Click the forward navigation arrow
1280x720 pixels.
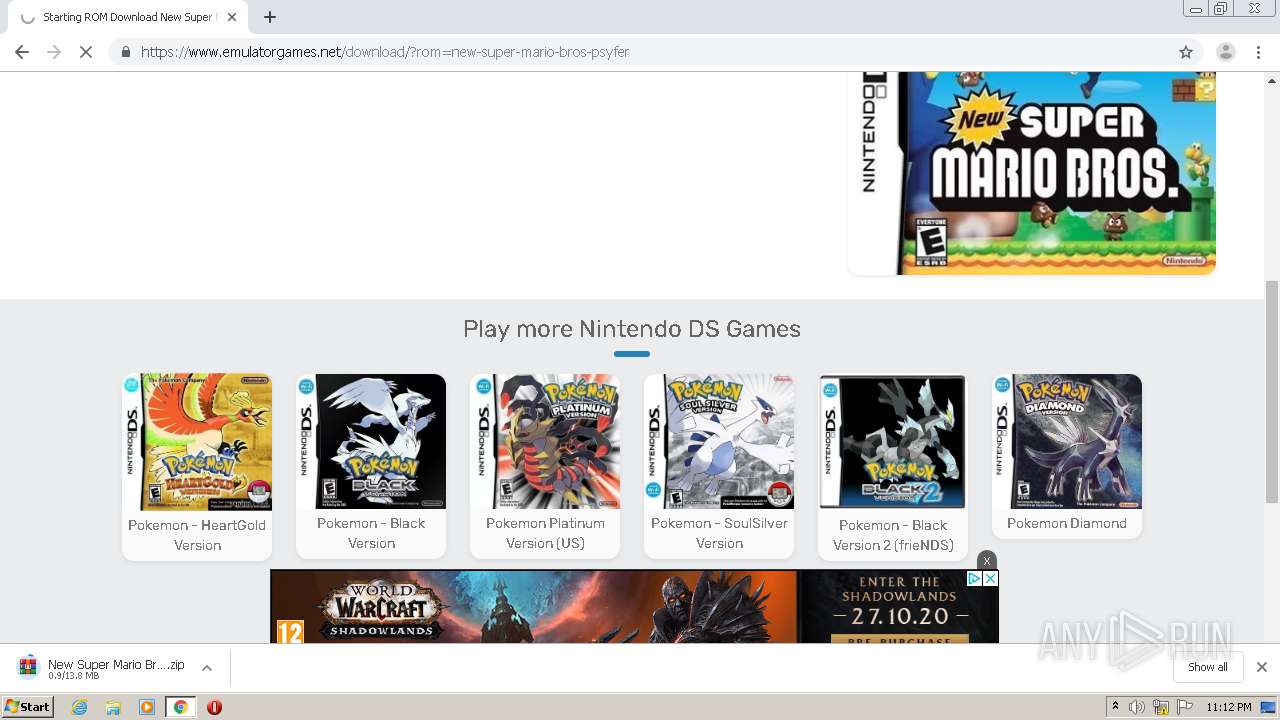coord(54,52)
